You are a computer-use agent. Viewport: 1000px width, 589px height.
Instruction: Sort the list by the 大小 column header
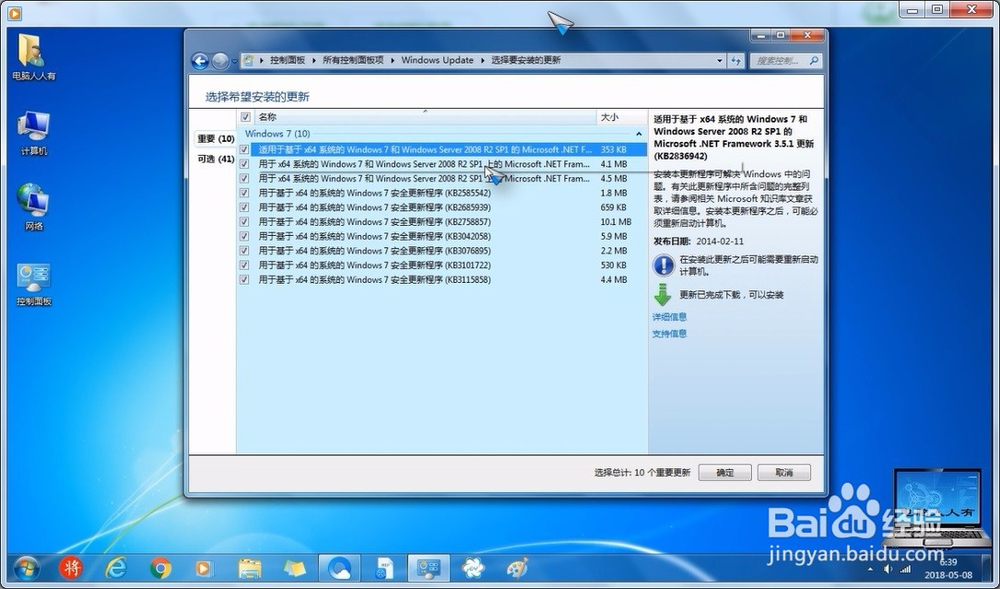pyautogui.click(x=622, y=117)
